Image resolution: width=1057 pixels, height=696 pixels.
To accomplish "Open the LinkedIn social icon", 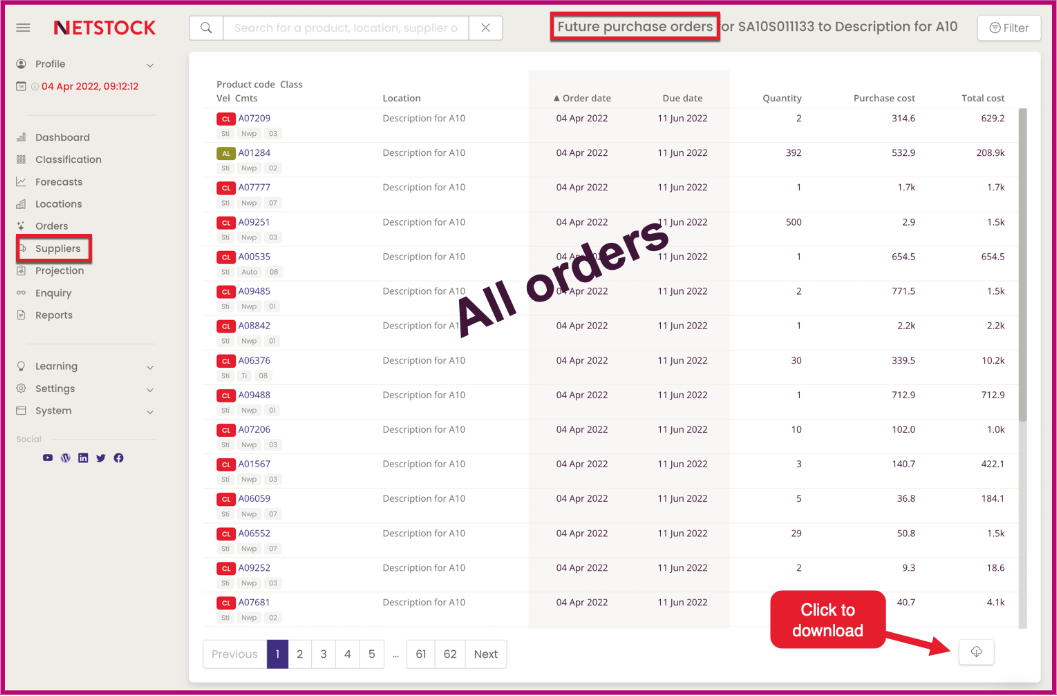I will click(83, 458).
